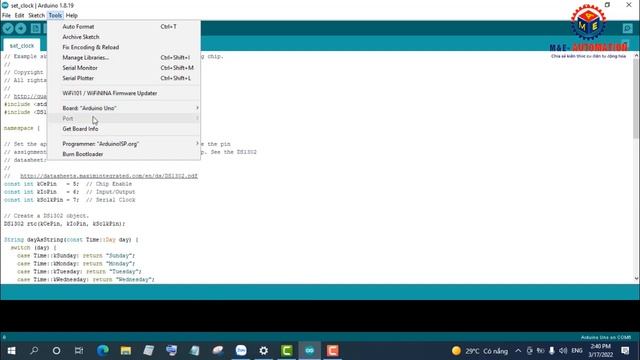Open the volume speaker tray icon
The height and width of the screenshot is (360, 640).
coord(563,351)
